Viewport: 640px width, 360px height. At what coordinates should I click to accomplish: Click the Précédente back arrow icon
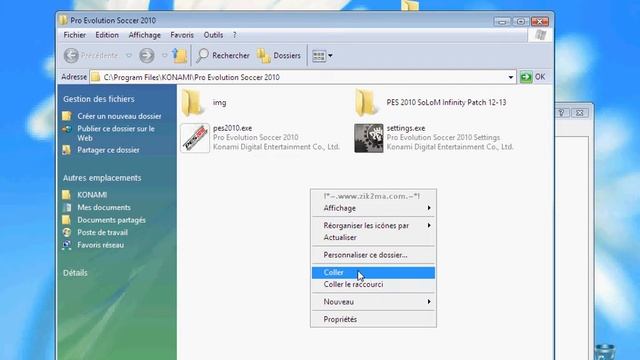[71, 56]
